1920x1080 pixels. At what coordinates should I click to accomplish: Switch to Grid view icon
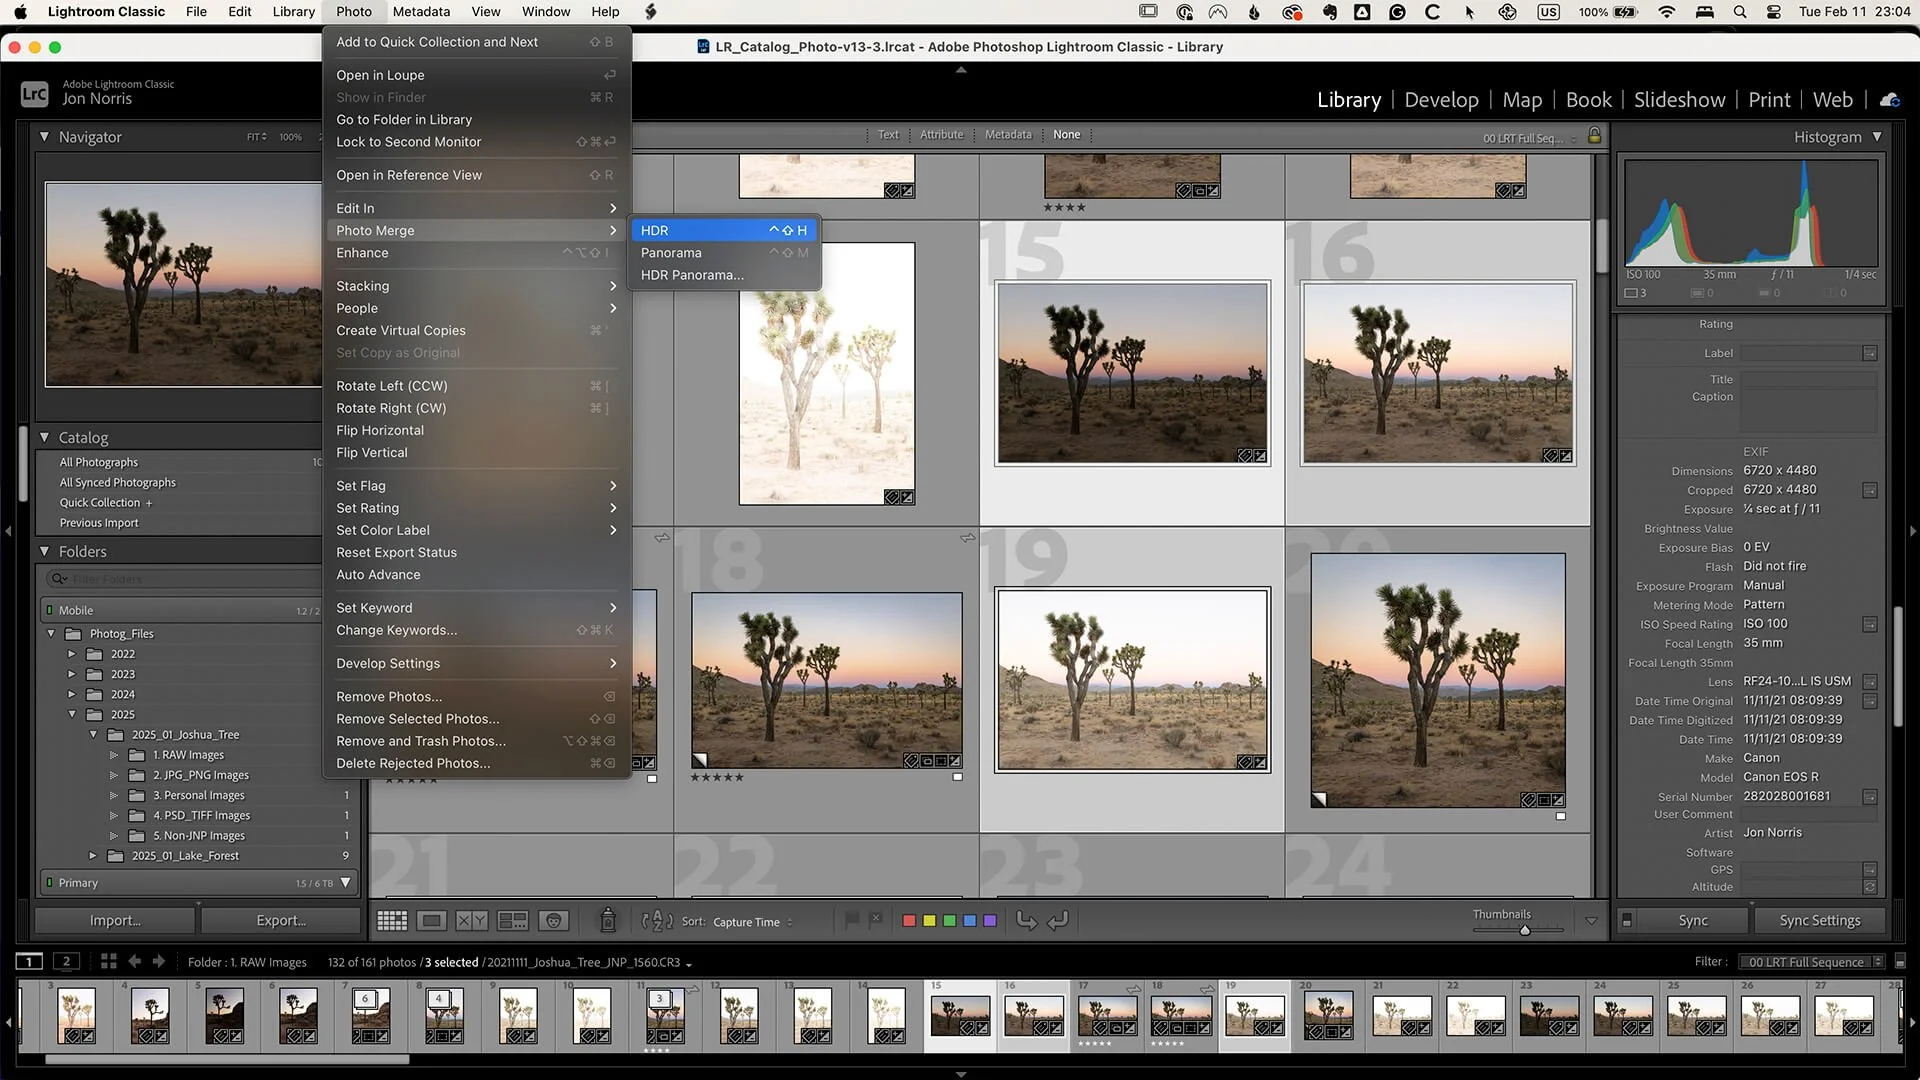pos(391,921)
